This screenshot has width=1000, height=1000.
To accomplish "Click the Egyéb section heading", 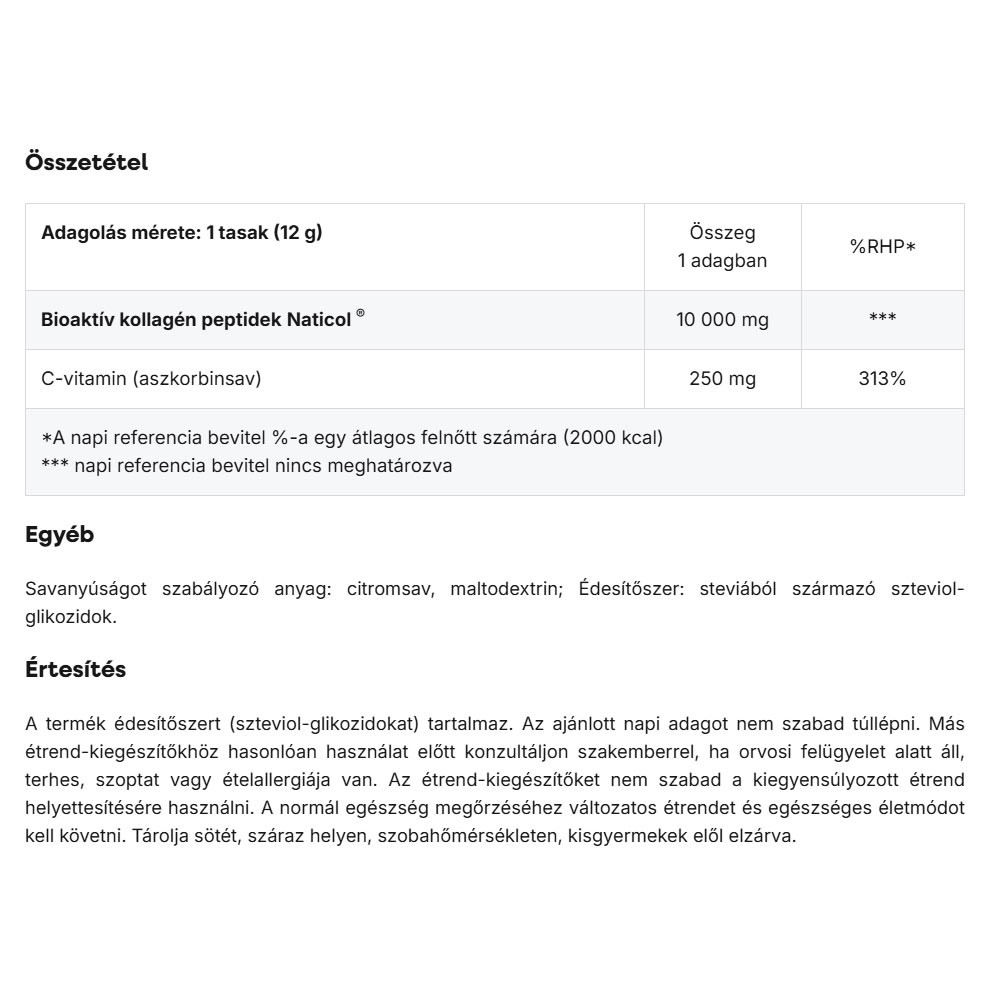I will (59, 535).
